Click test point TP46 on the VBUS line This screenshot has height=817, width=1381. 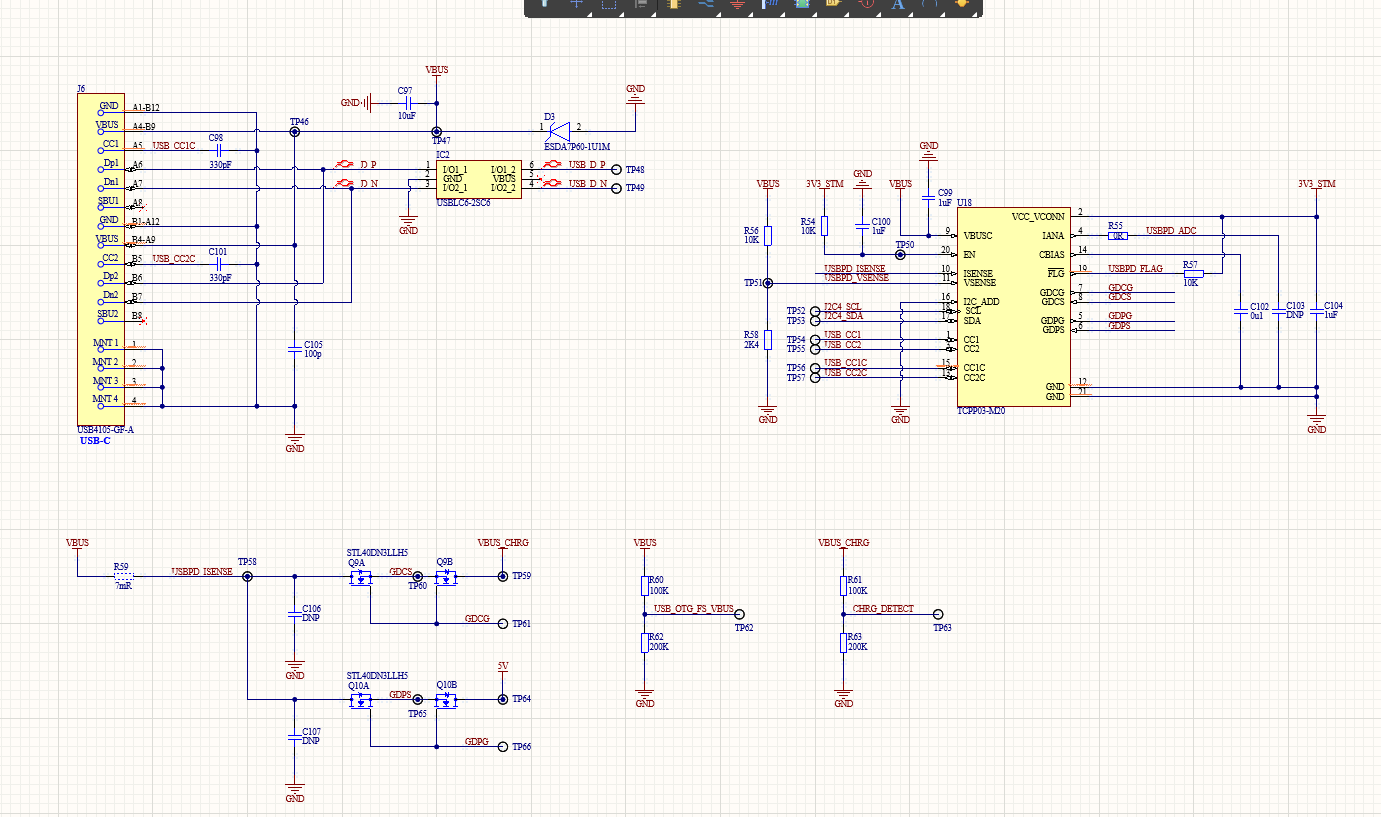pos(294,131)
